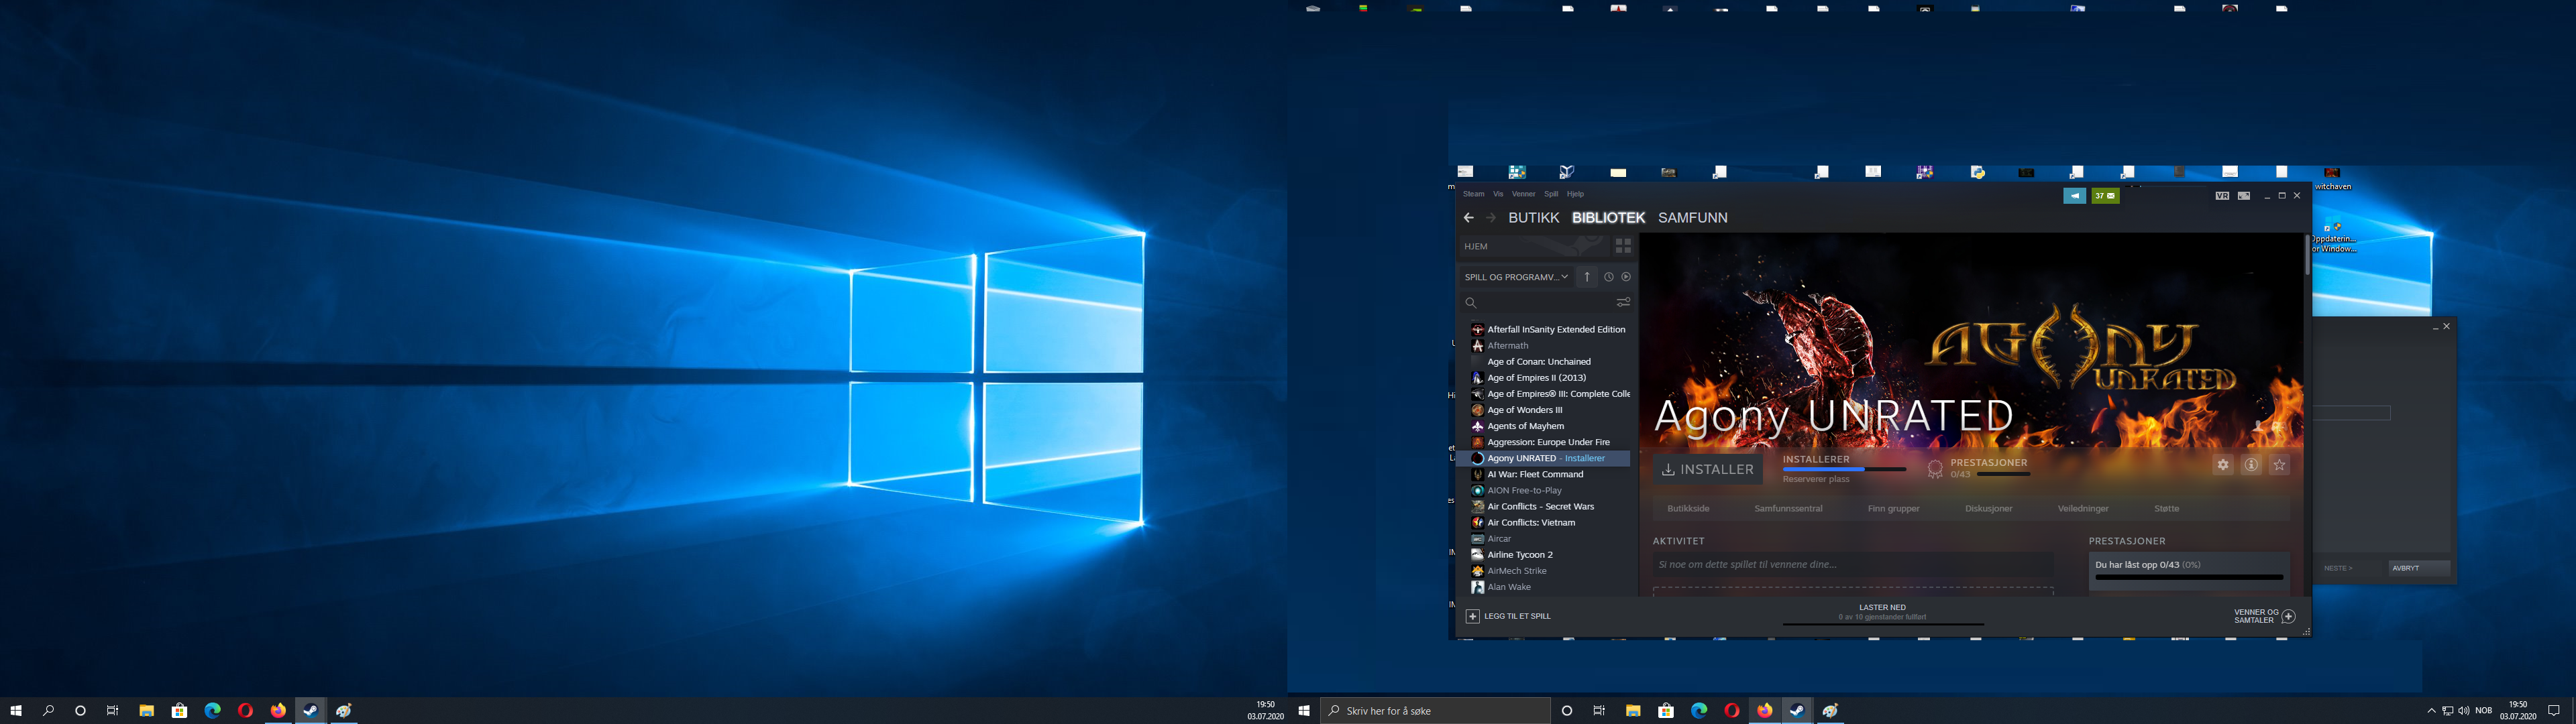Click the text field in background dialog
This screenshot has height=724, width=2576.
pos(2352,413)
